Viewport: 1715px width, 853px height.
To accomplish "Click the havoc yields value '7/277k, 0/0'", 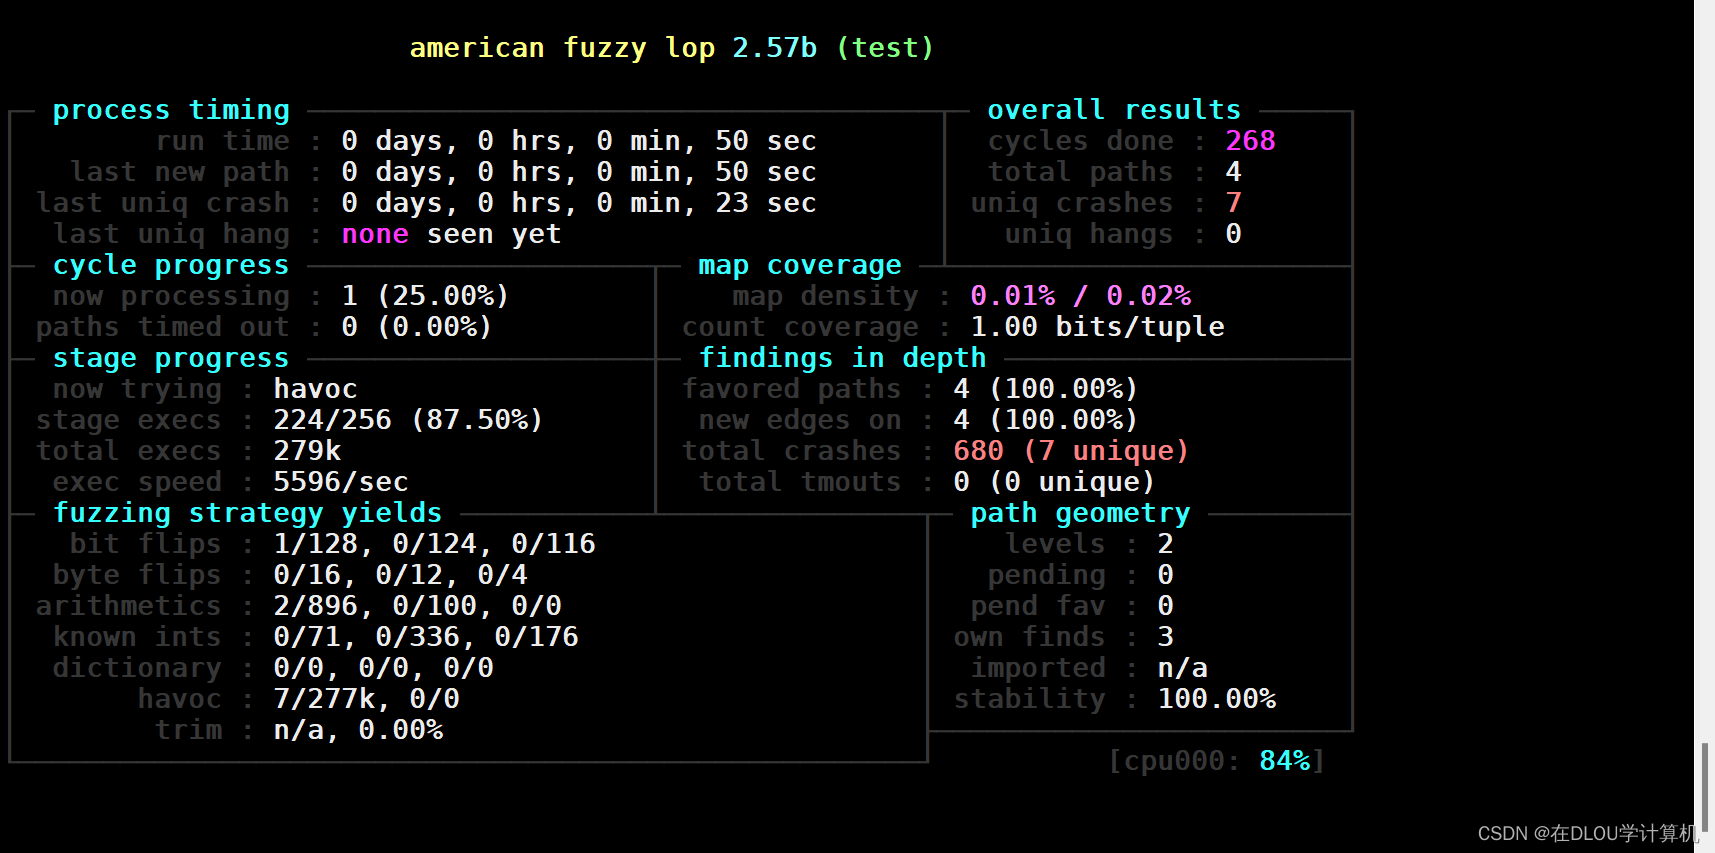I will click(x=366, y=699).
